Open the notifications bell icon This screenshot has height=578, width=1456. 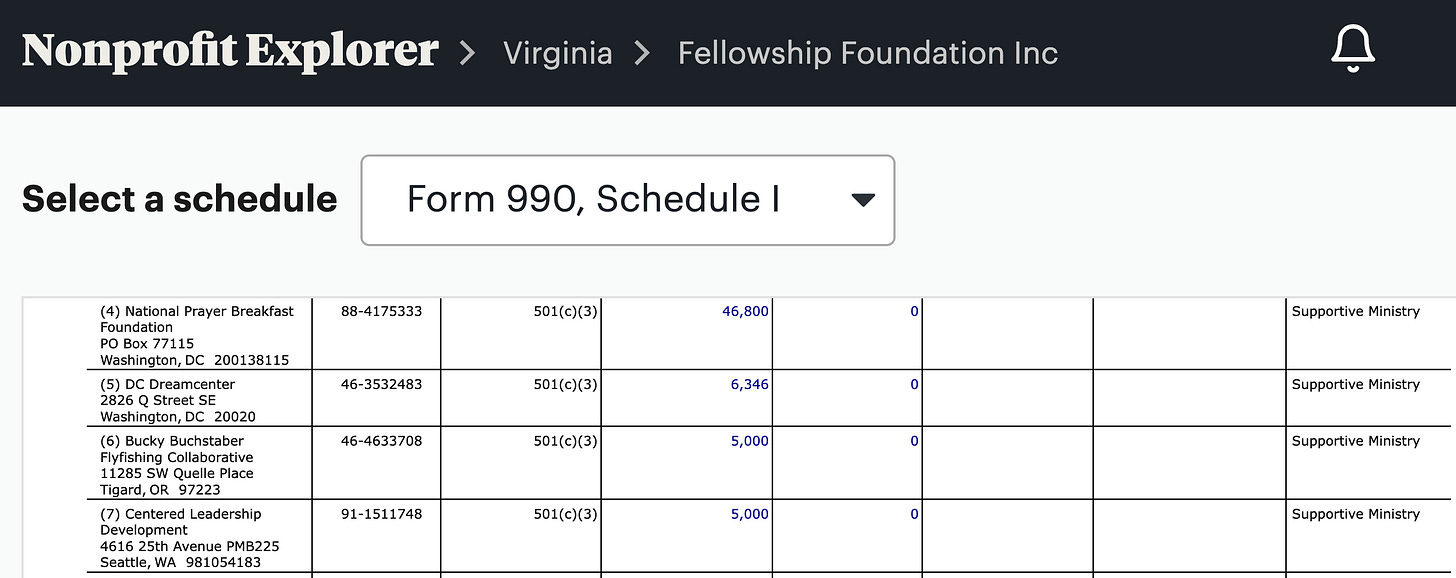click(x=1353, y=50)
